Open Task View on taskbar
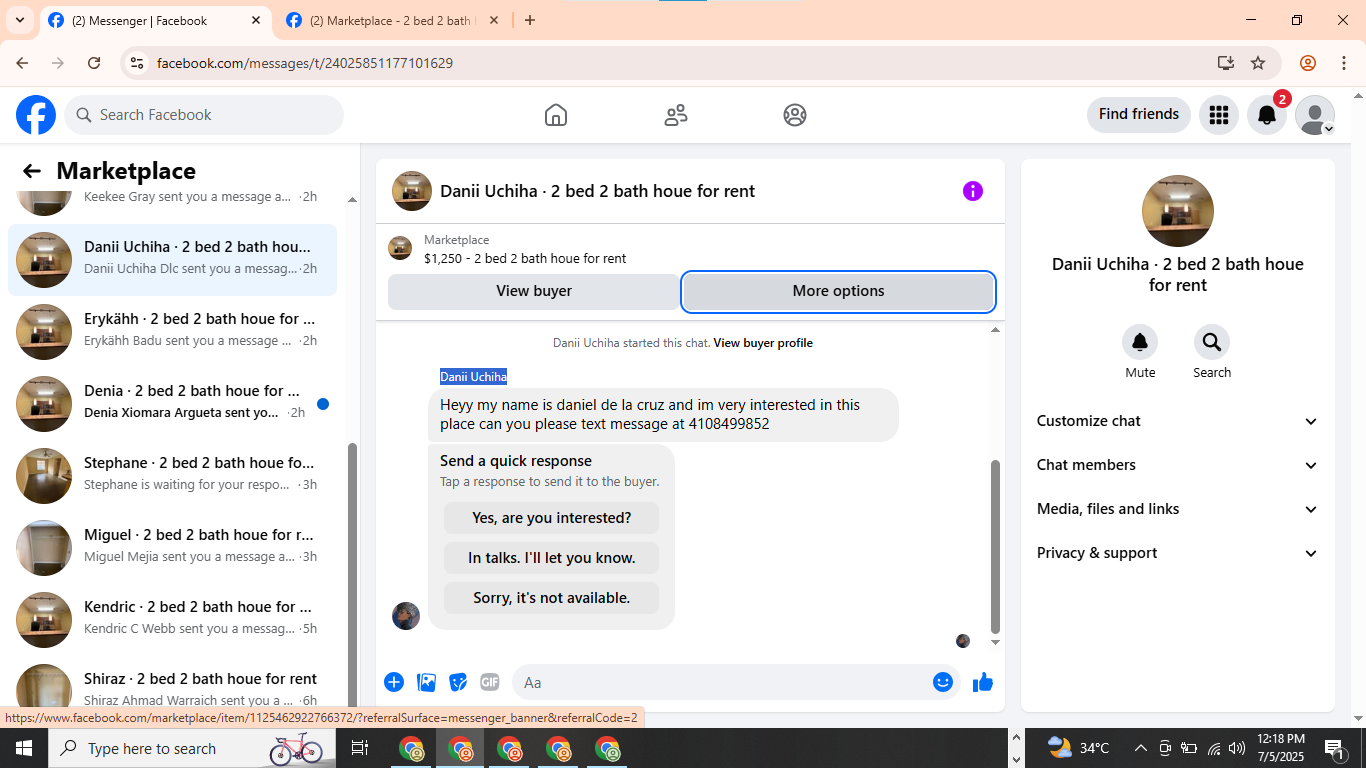Viewport: 1366px width, 768px height. 360,748
